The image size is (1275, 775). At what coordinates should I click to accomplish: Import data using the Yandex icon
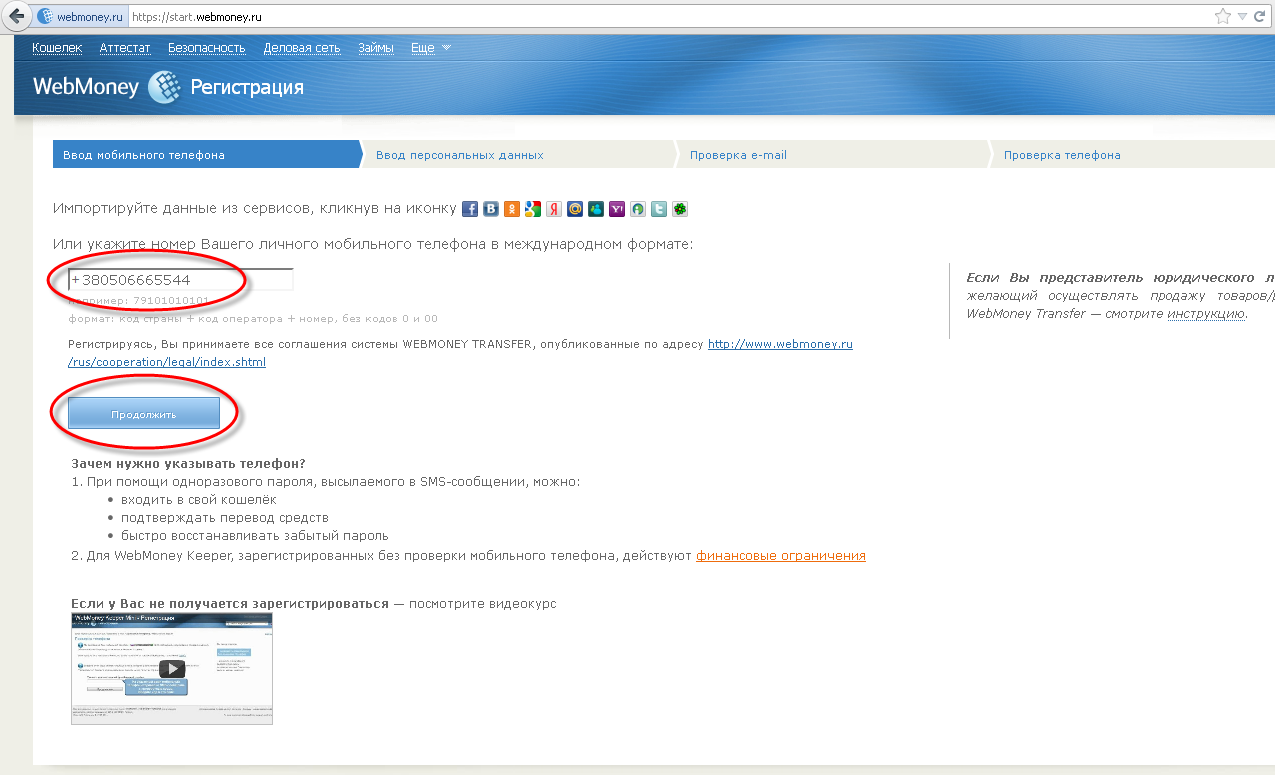[x=554, y=209]
